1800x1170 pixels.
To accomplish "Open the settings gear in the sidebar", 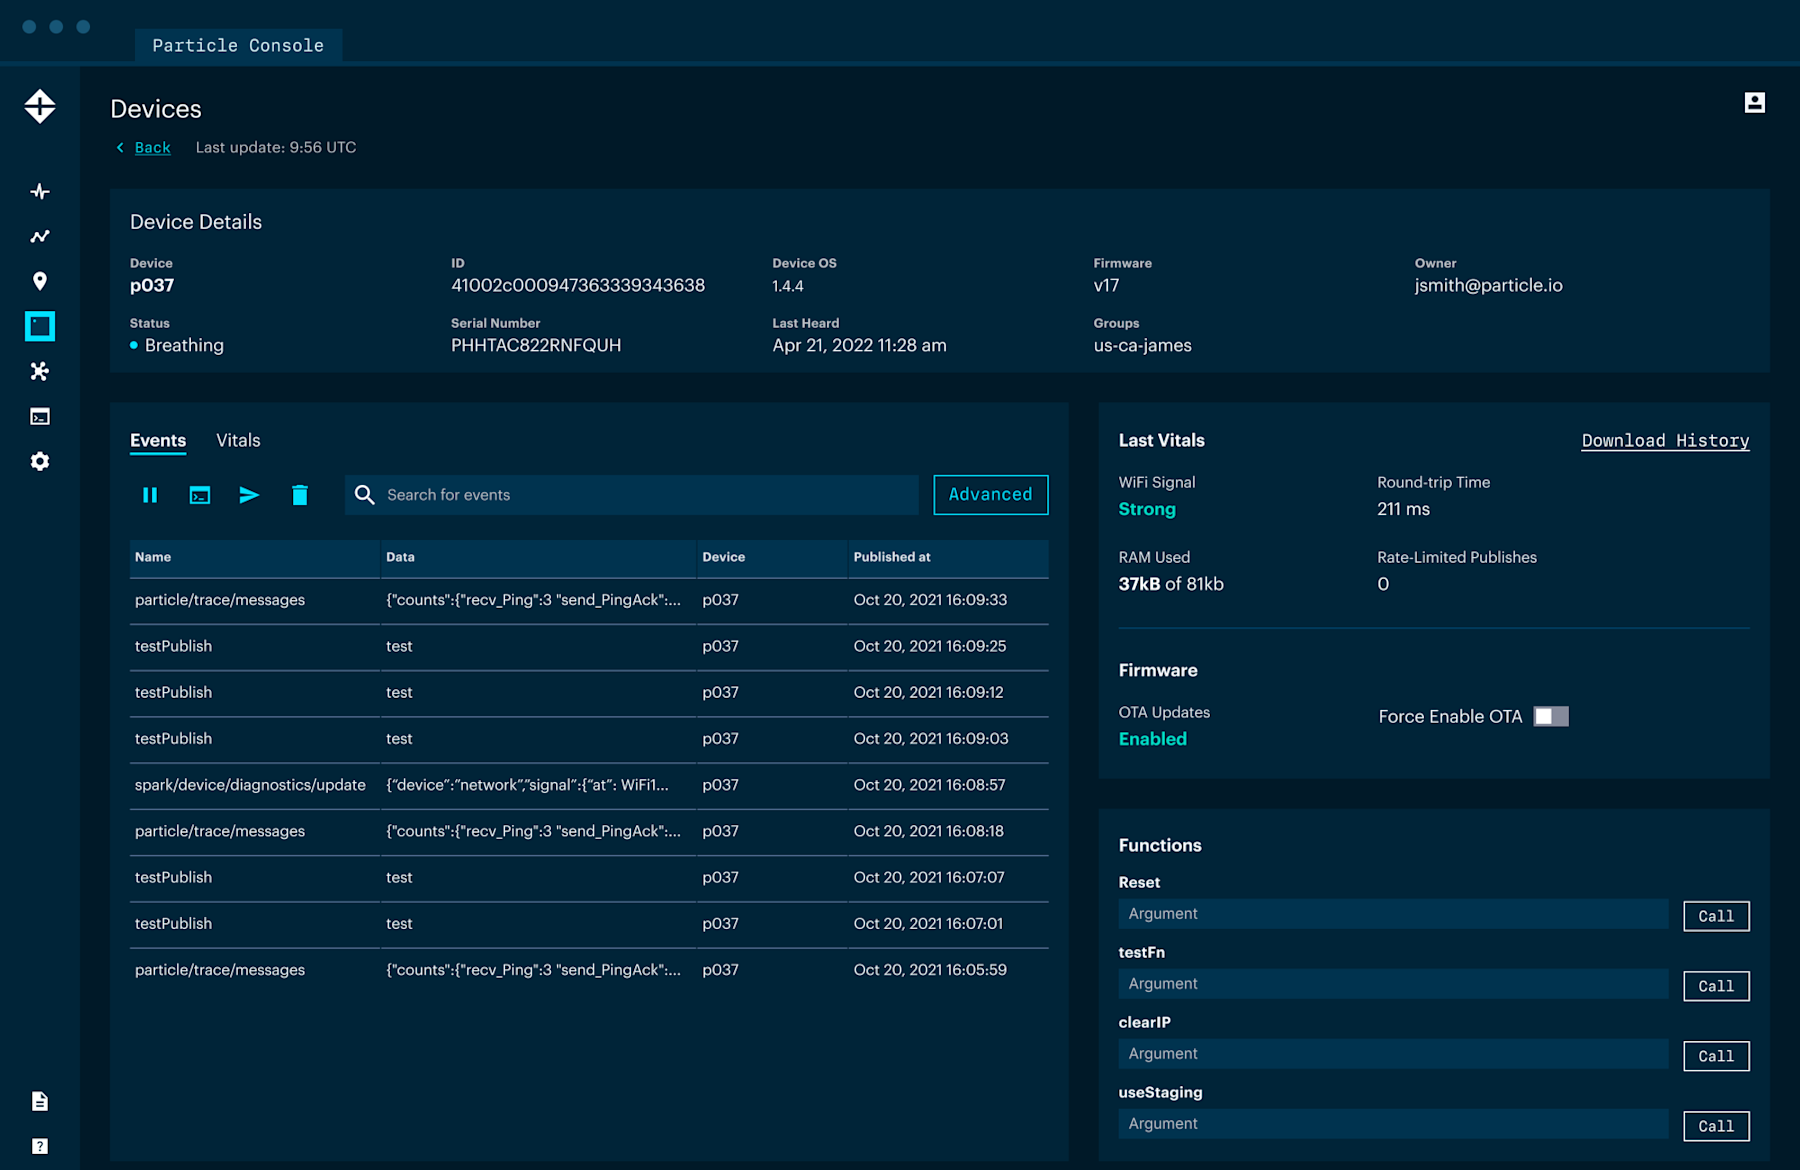I will pyautogui.click(x=39, y=461).
